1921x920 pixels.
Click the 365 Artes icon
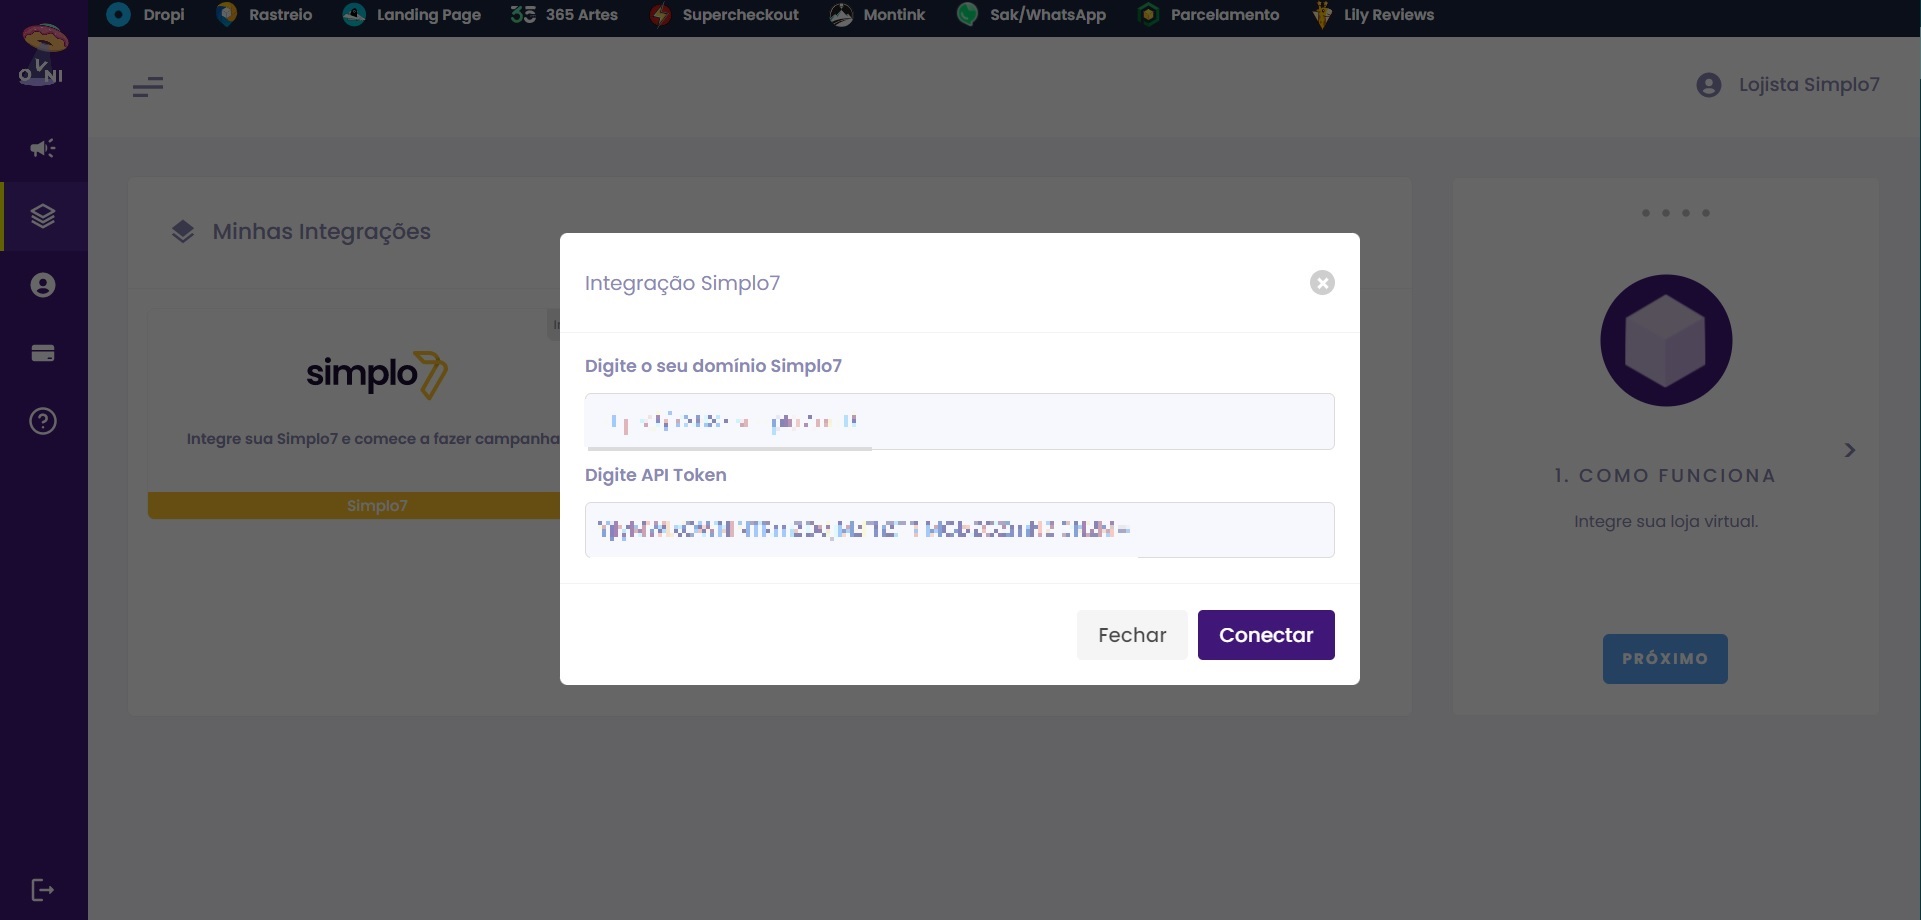pos(523,15)
